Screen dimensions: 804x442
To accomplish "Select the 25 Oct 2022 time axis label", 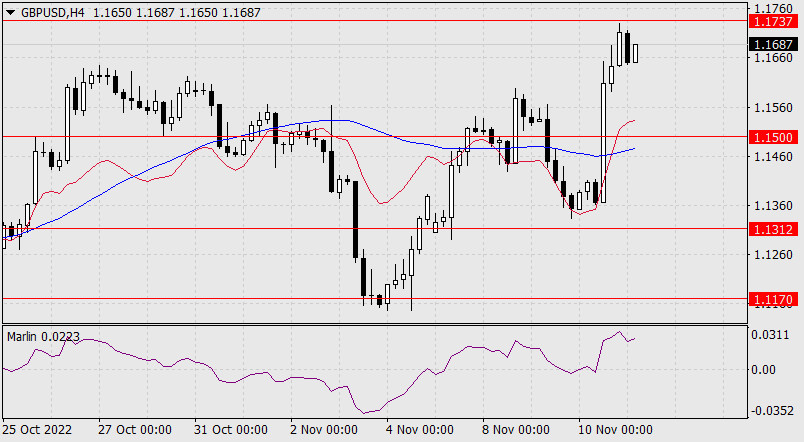I will pos(37,430).
